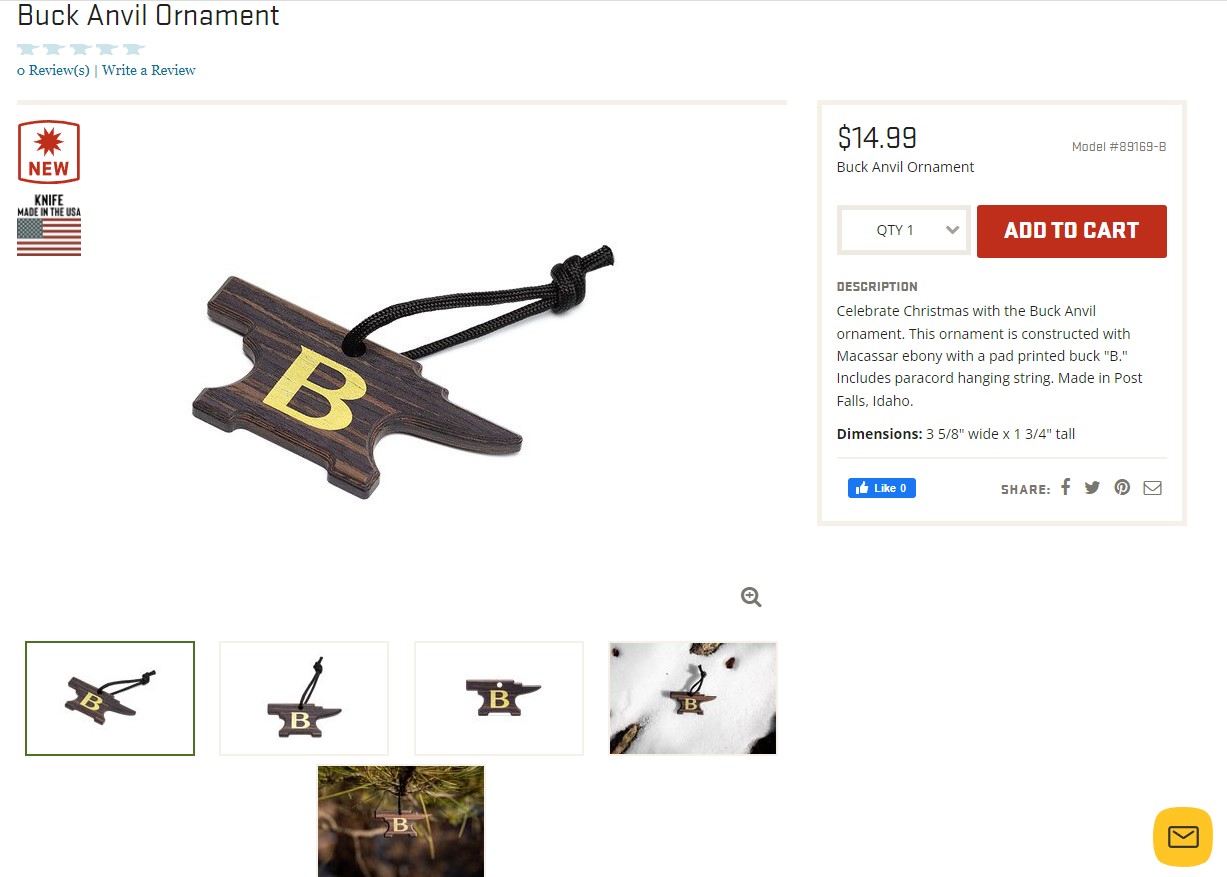Add the ornament to cart
Screen dimensions: 1227x877
tap(1072, 231)
